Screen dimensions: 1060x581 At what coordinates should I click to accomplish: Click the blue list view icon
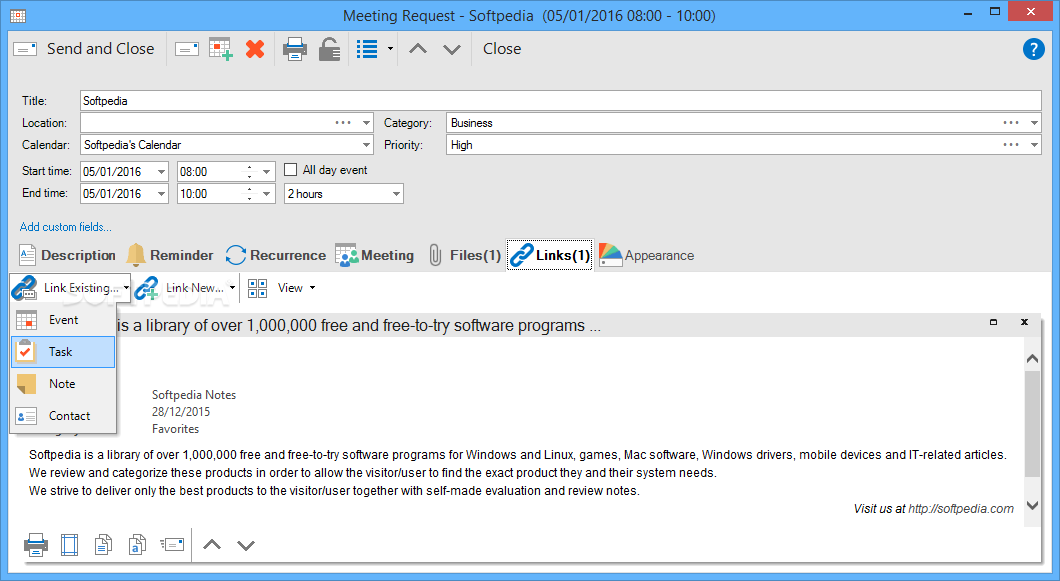367,49
